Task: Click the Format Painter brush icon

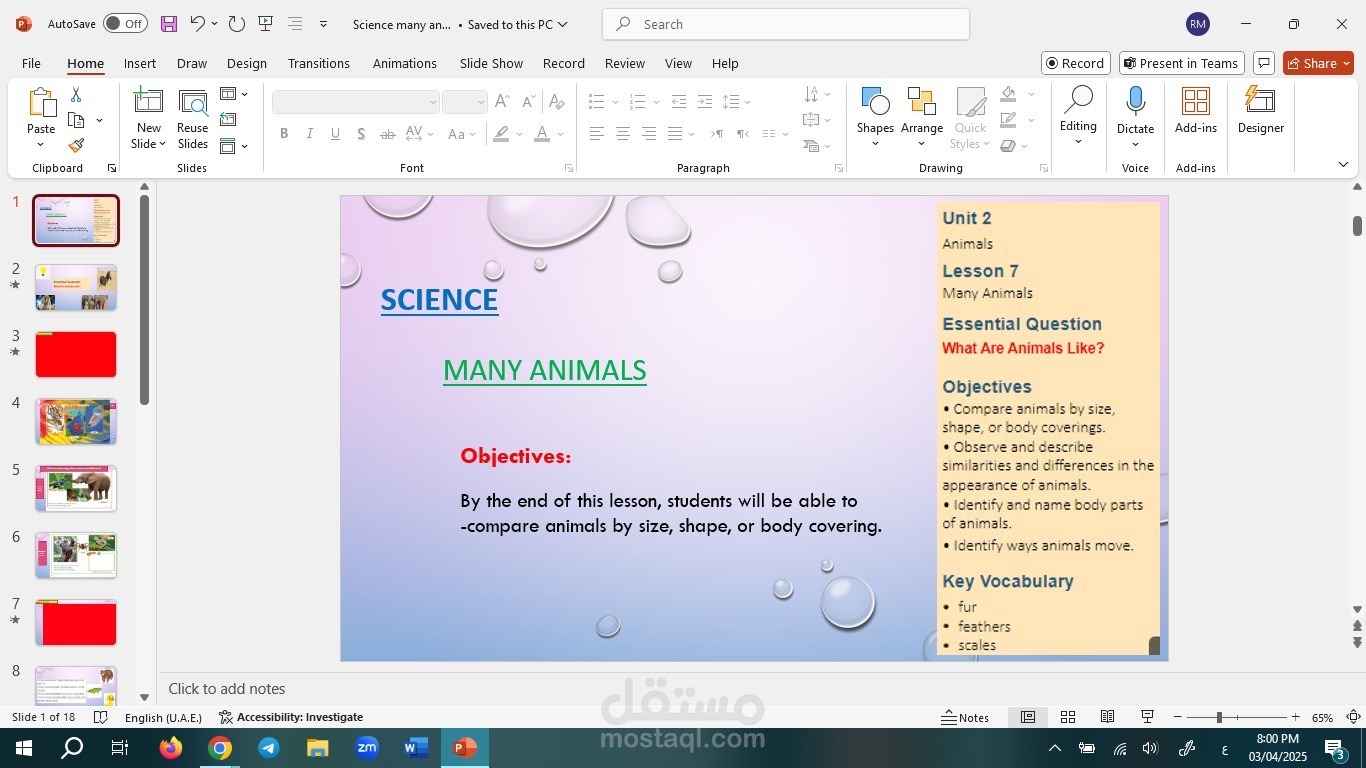Action: [x=76, y=145]
